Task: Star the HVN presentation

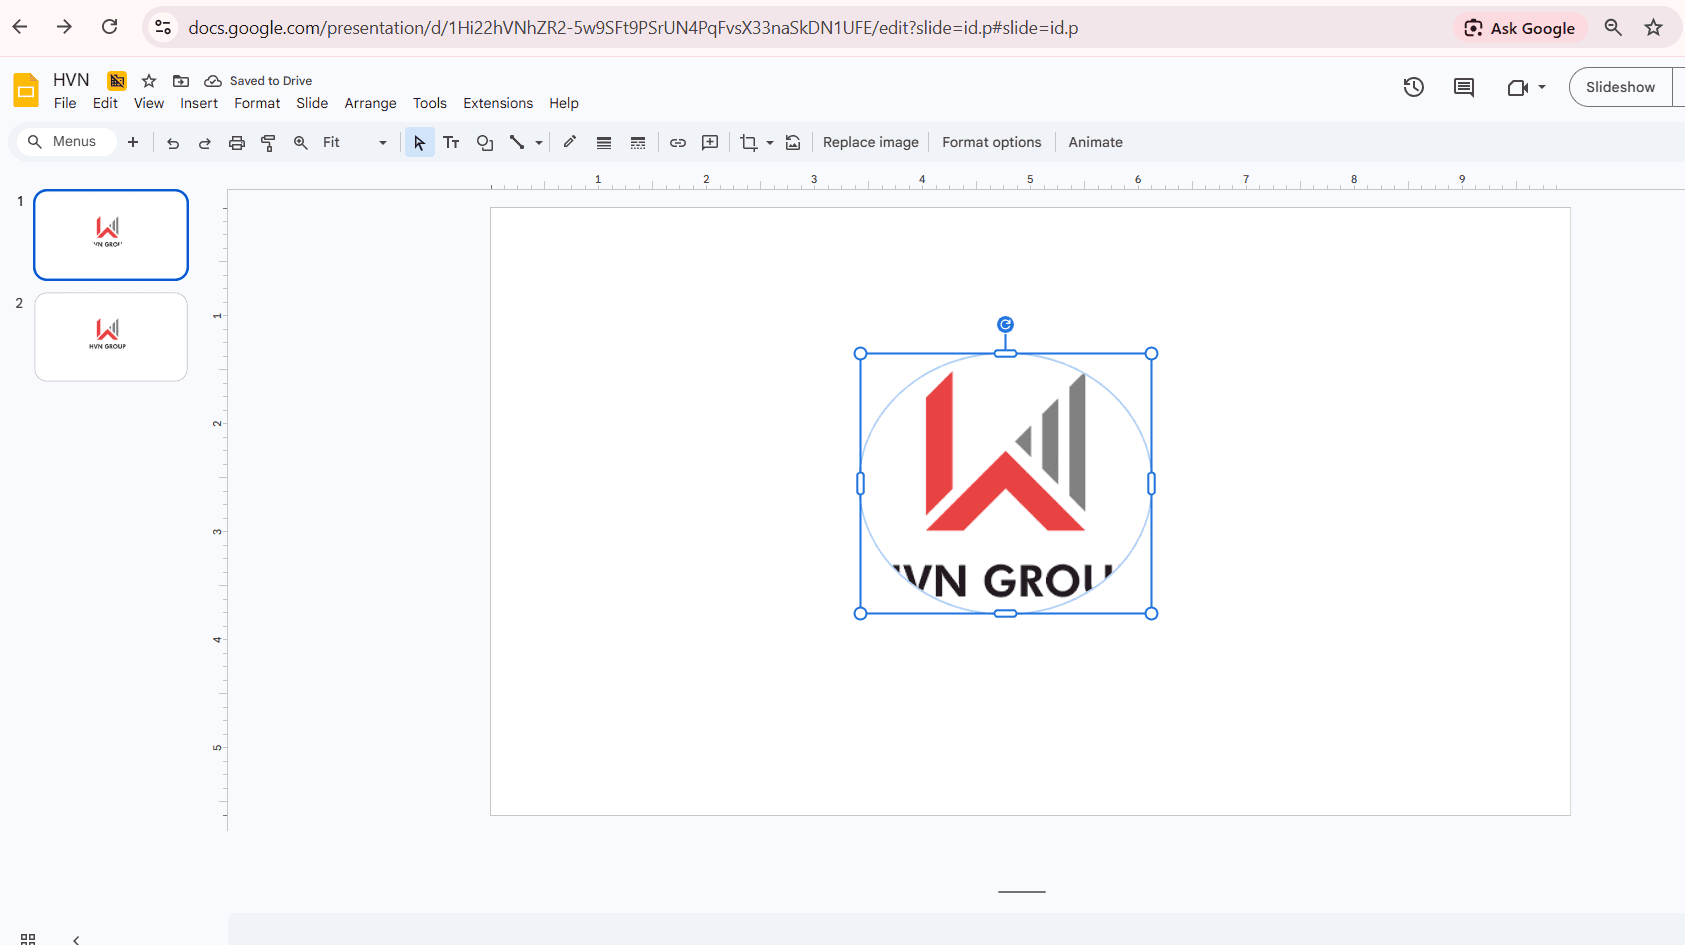Action: pos(149,81)
